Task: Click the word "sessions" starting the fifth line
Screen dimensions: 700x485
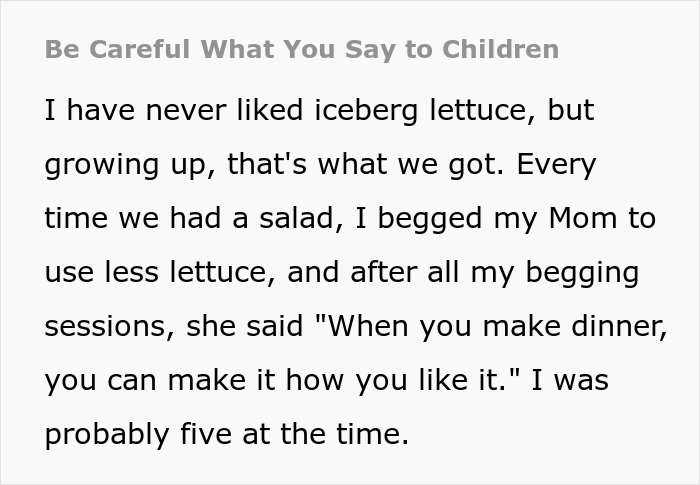Action: [x=112, y=327]
